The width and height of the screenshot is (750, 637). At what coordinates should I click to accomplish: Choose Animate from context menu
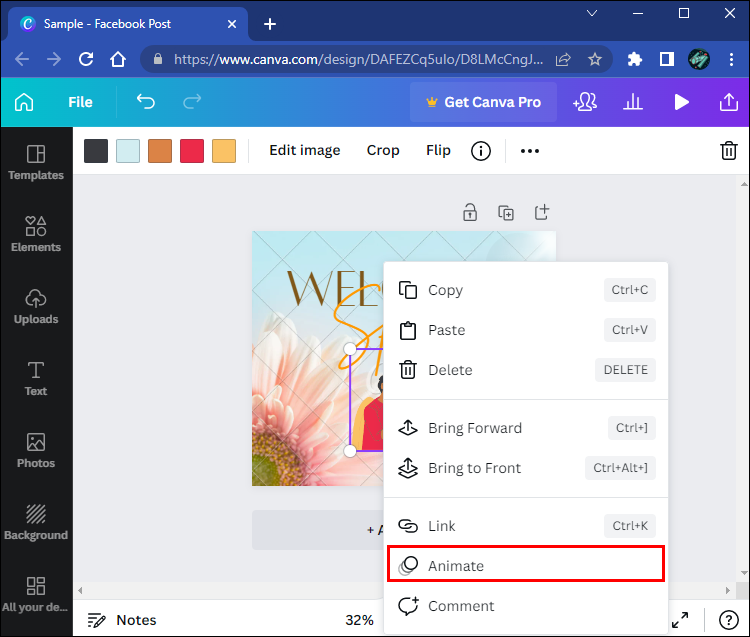click(x=526, y=565)
